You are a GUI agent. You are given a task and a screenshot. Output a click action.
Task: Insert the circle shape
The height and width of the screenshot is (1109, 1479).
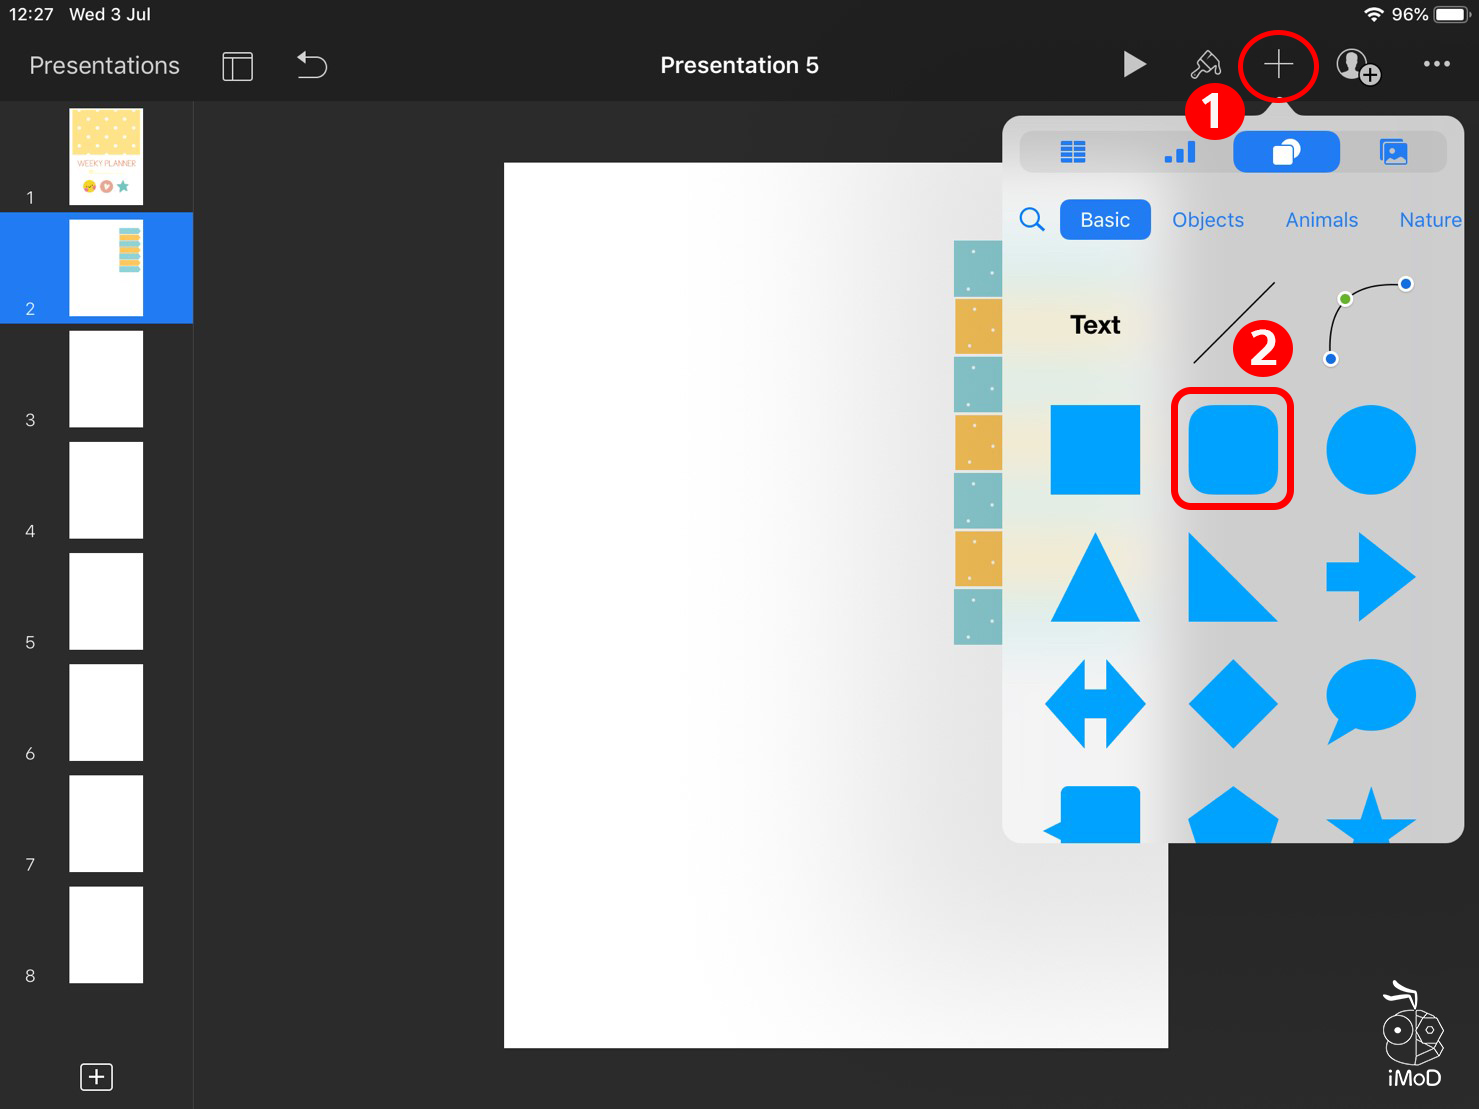pyautogui.click(x=1370, y=449)
